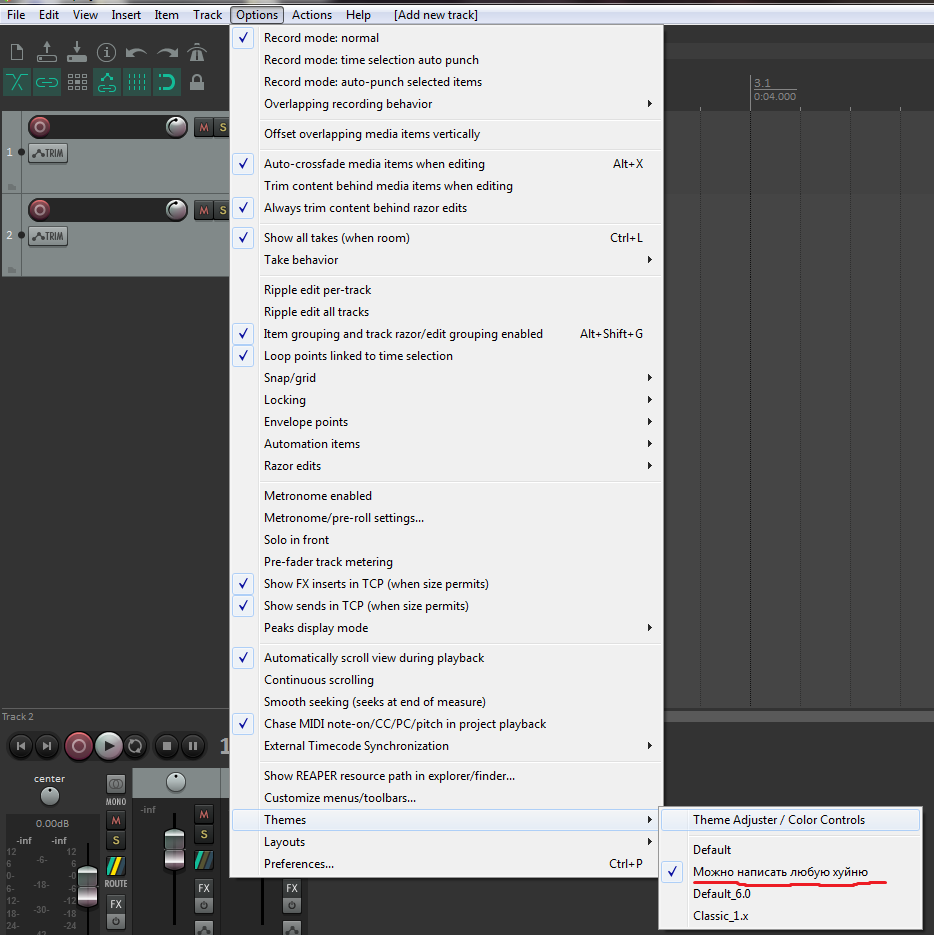The width and height of the screenshot is (934, 935).
Task: Toggle envelope points move icon
Action: tap(107, 82)
